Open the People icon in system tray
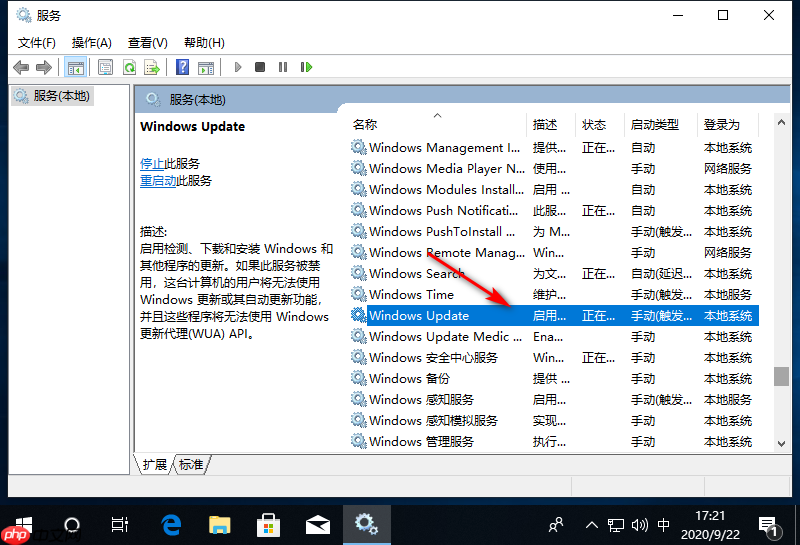 click(x=556, y=525)
